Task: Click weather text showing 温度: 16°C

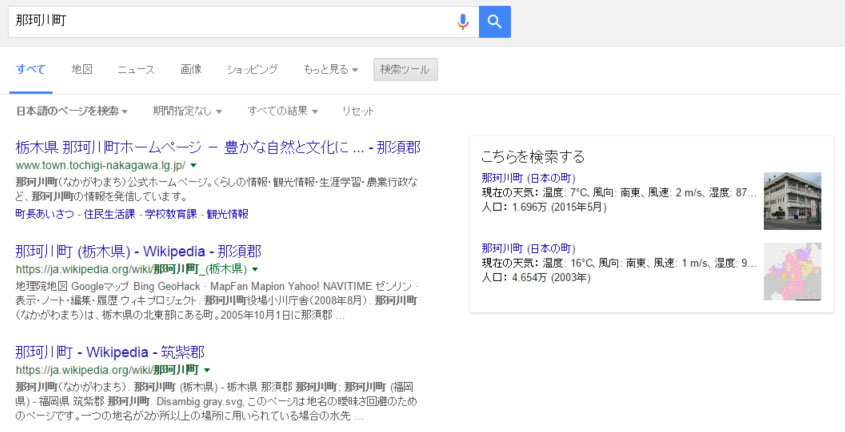Action: click(619, 263)
